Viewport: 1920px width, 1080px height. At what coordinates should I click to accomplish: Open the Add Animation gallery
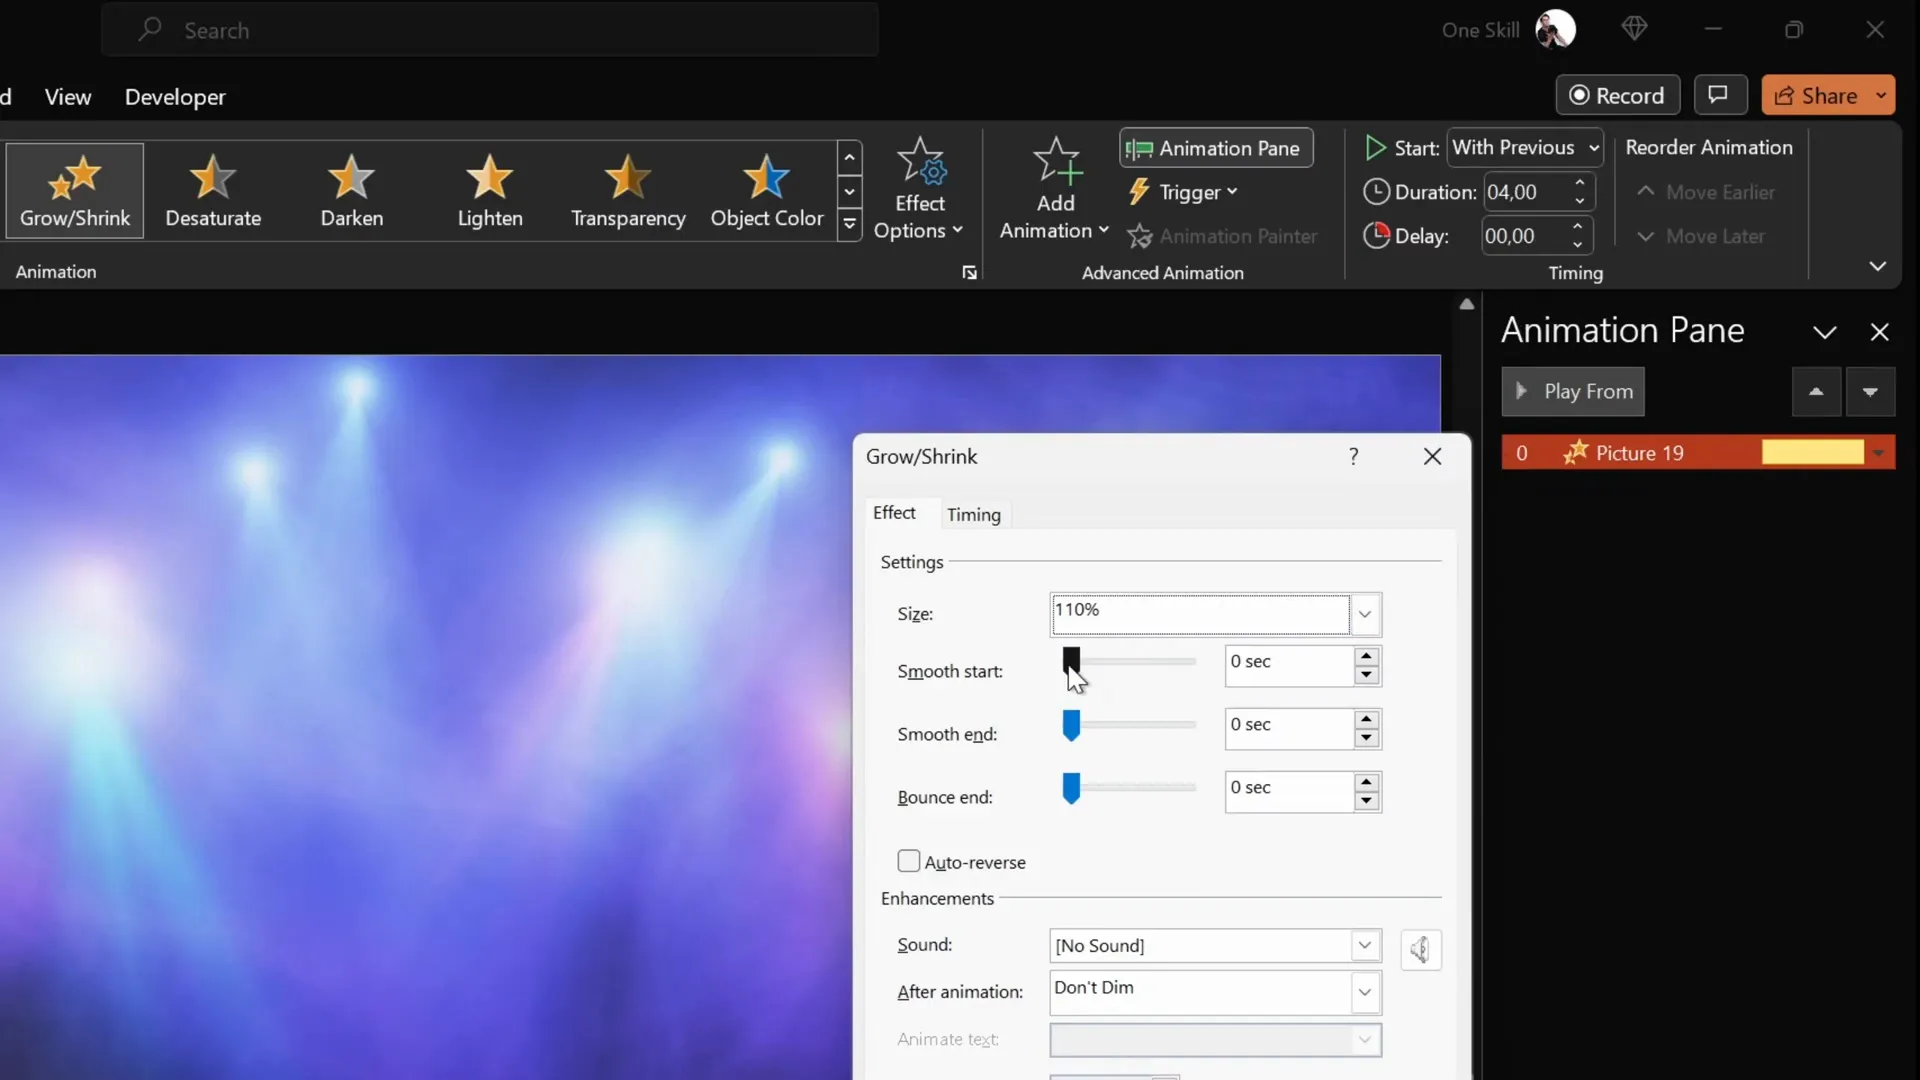(x=1055, y=190)
